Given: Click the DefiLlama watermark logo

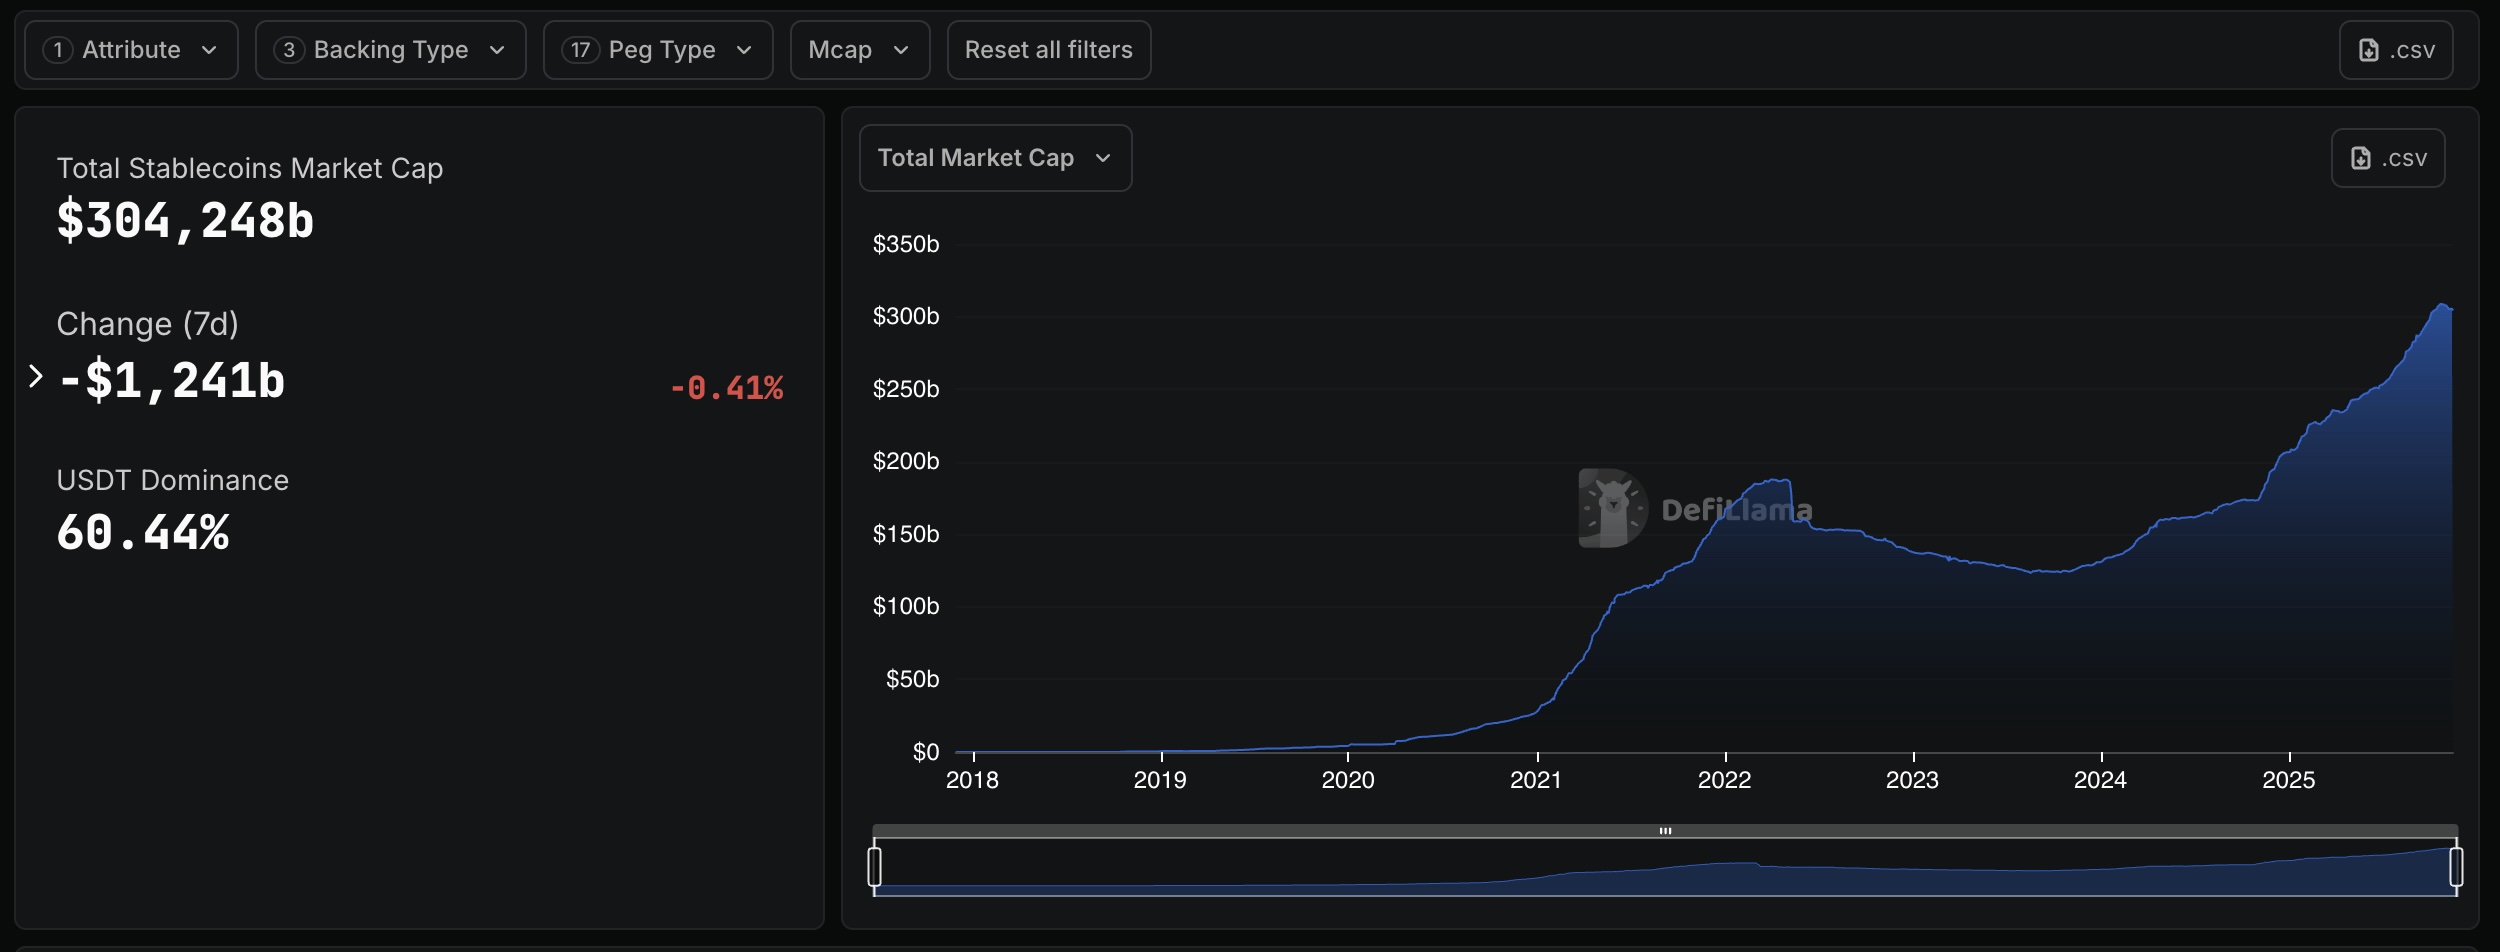Looking at the screenshot, I should [1612, 508].
